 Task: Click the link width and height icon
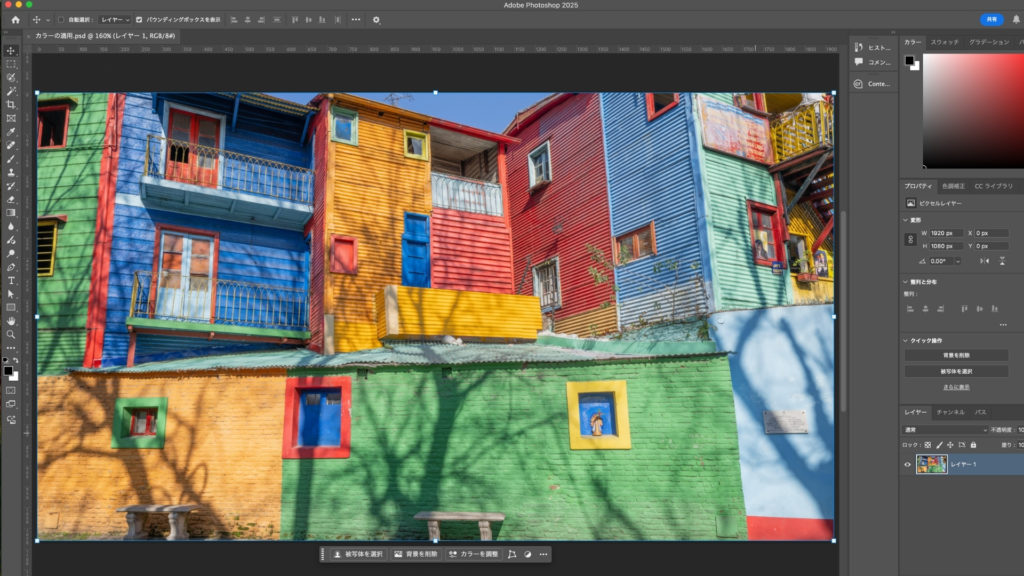(x=909, y=239)
